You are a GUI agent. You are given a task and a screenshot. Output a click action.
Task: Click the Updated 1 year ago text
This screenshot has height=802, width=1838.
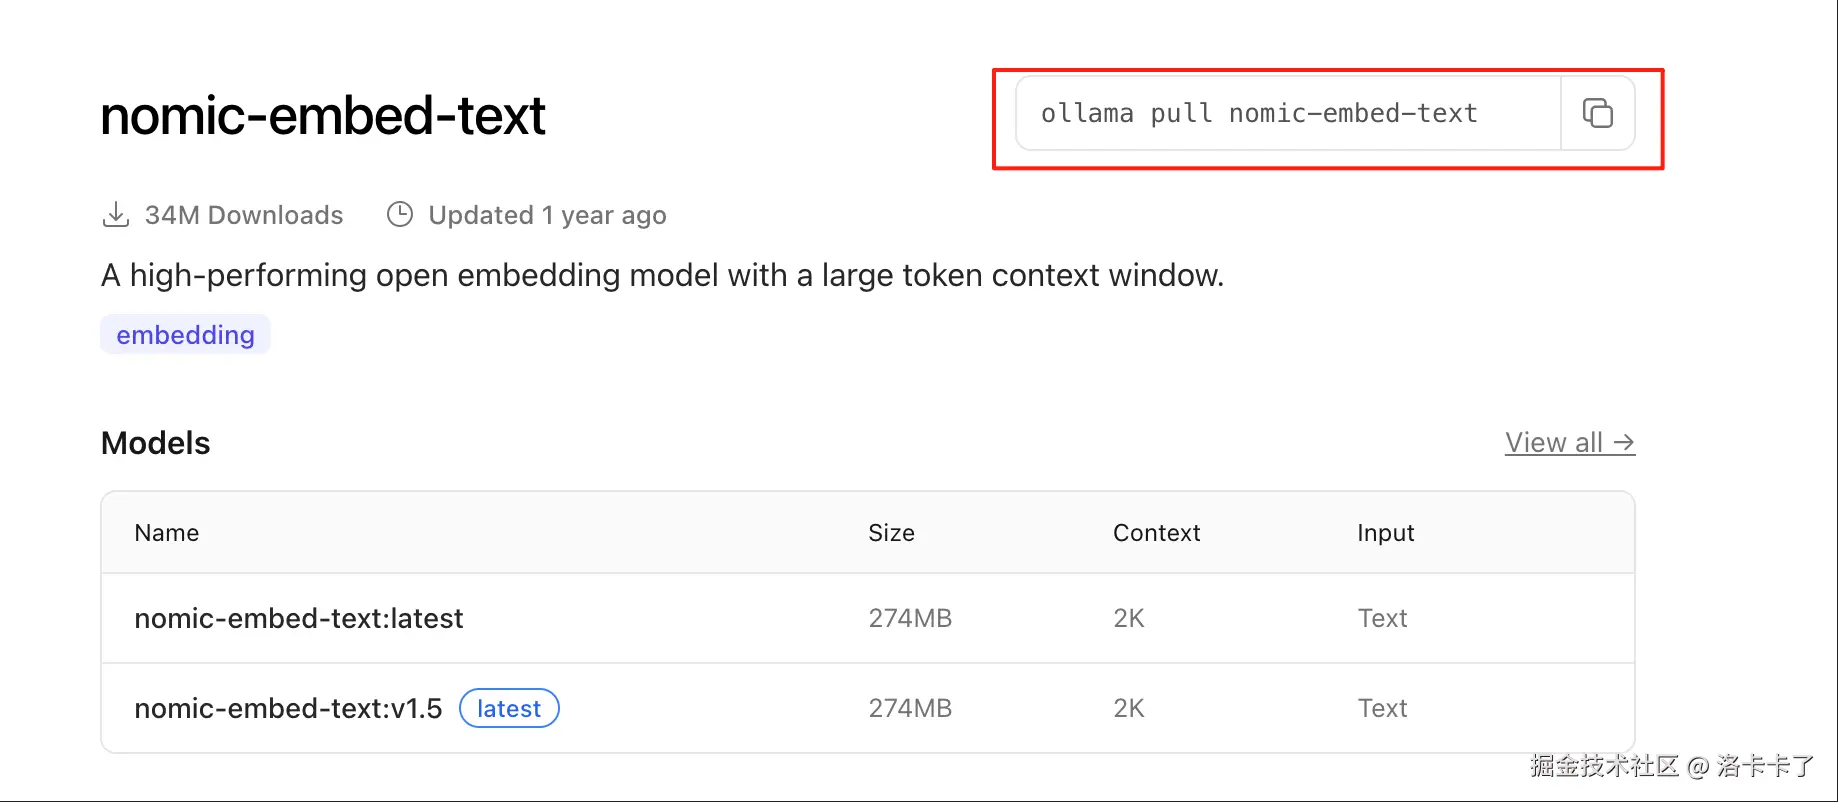click(547, 215)
